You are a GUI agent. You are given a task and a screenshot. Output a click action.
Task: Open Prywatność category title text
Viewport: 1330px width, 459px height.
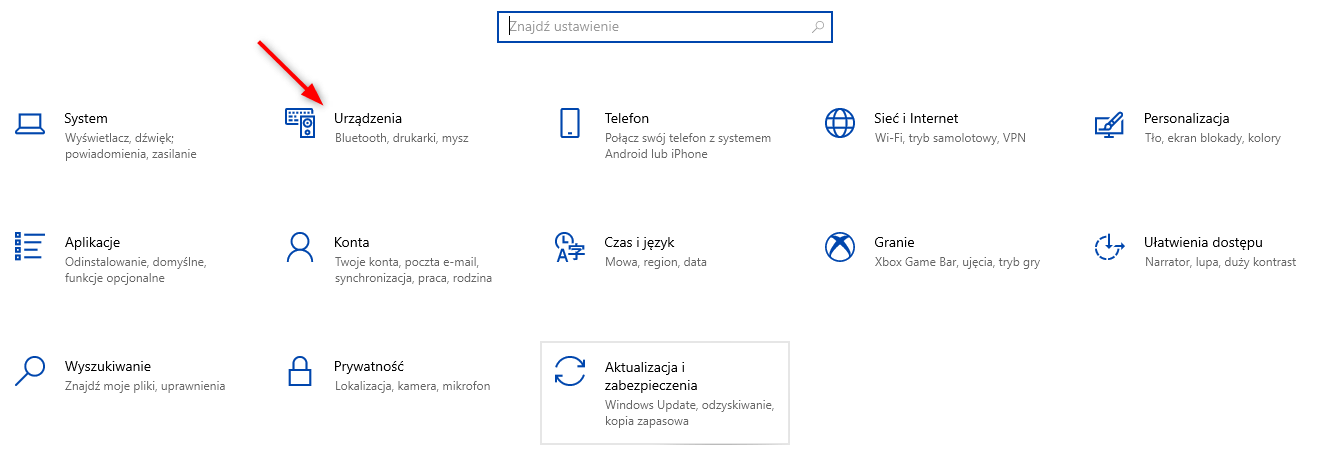(369, 366)
